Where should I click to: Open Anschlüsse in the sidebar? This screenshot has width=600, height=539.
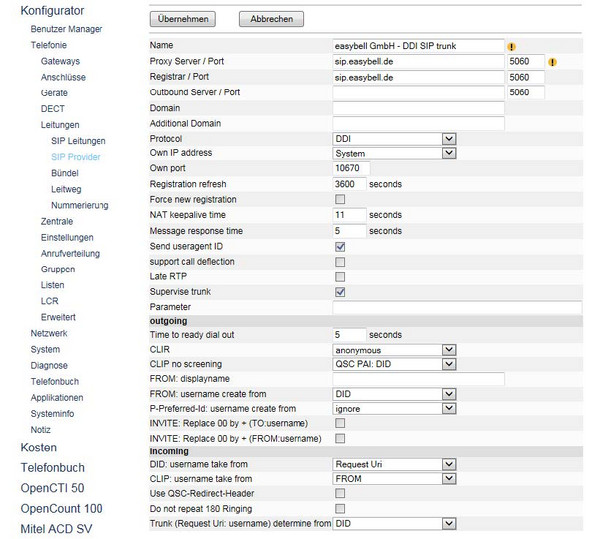point(63,77)
